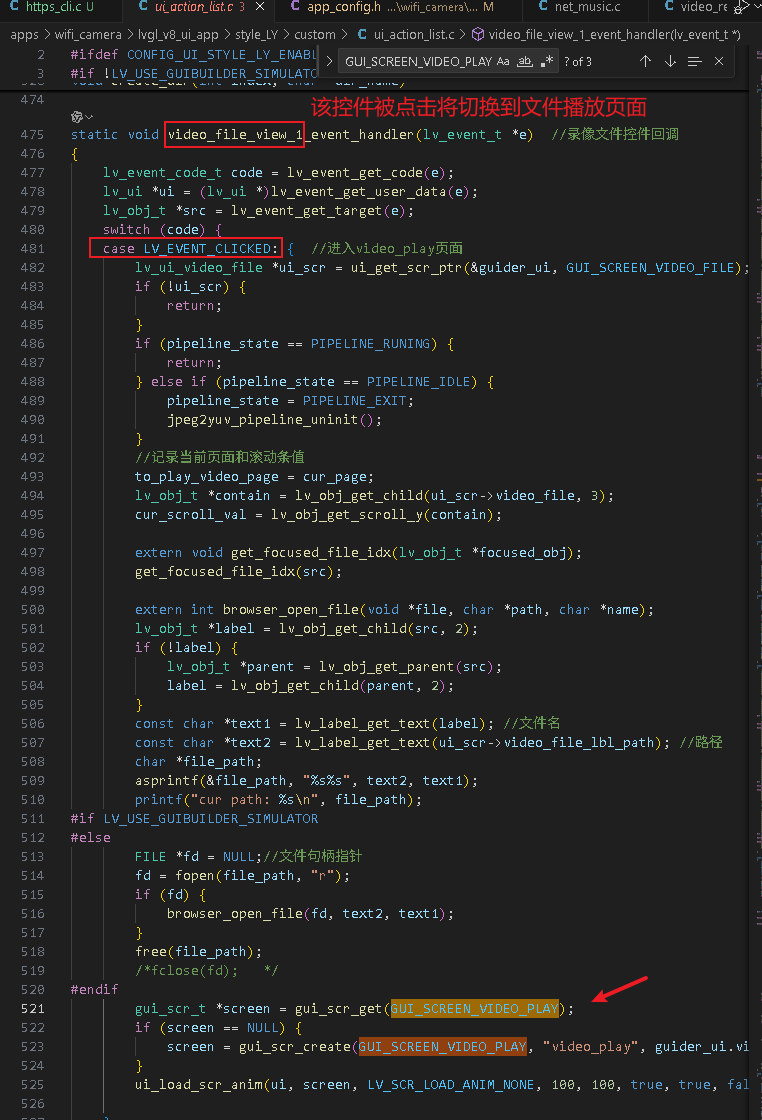Click '#else' on line 512
The image size is (762, 1120).
tap(91, 837)
